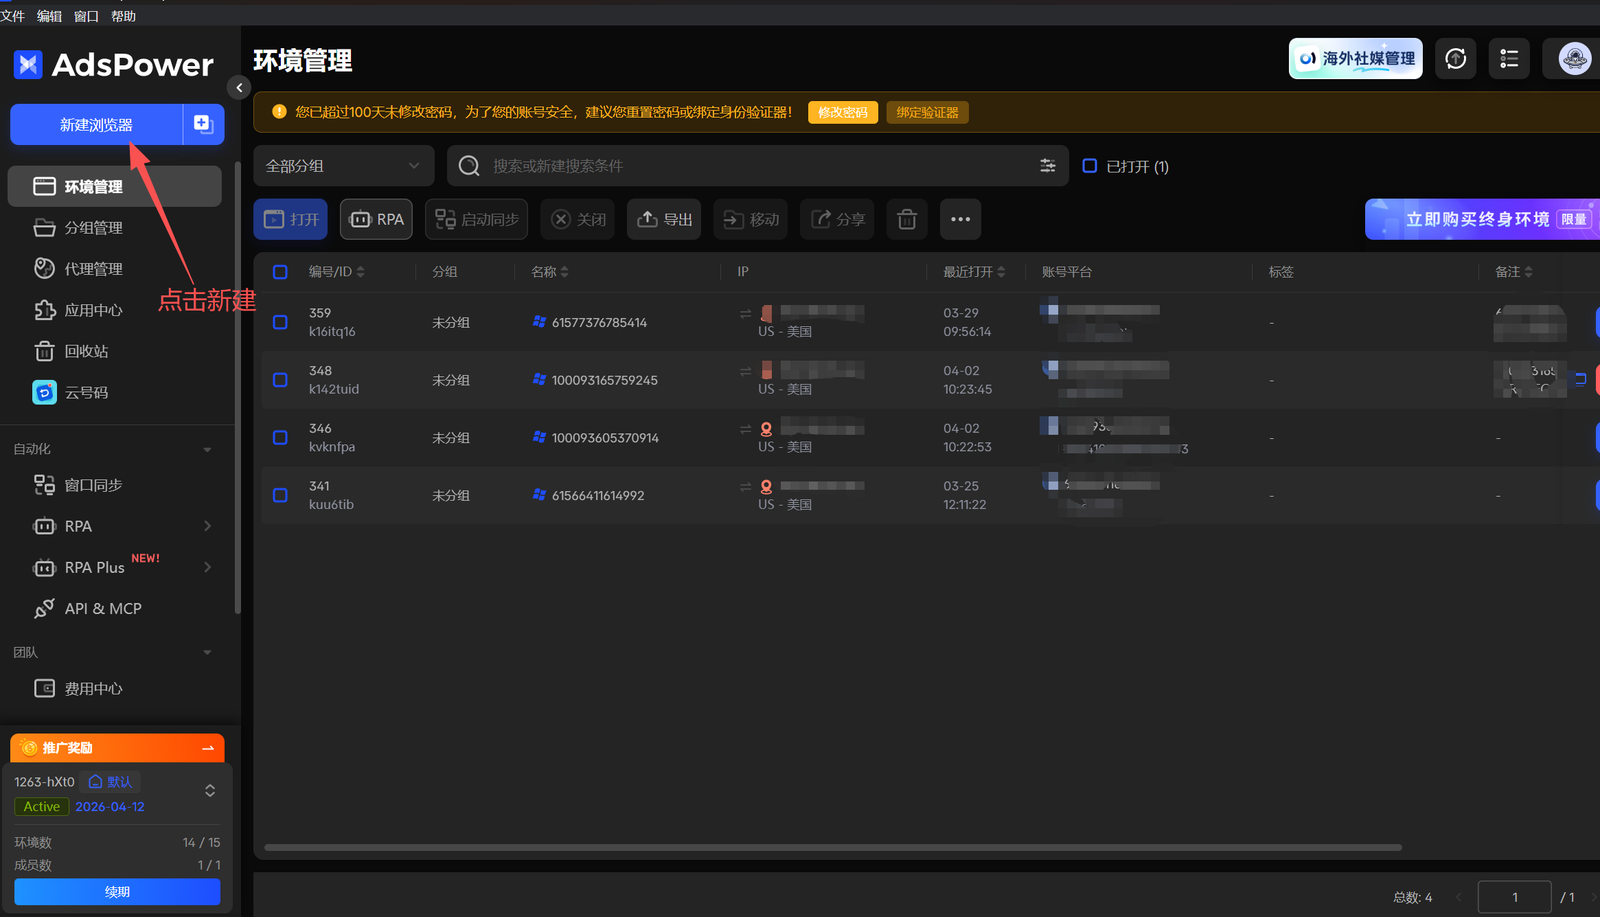
Task: Collapse the left sidebar with the chevron
Action: [239, 88]
